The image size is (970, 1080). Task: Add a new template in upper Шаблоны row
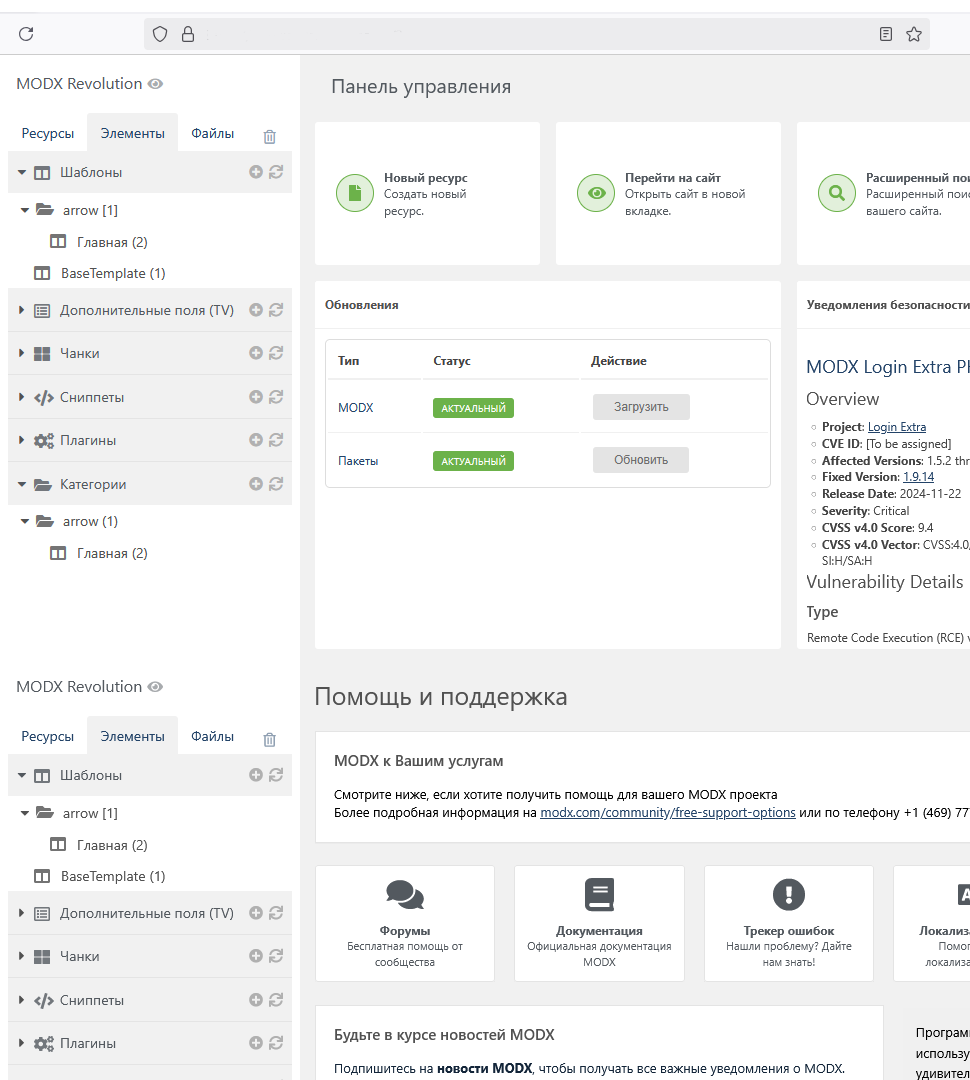pyautogui.click(x=256, y=172)
